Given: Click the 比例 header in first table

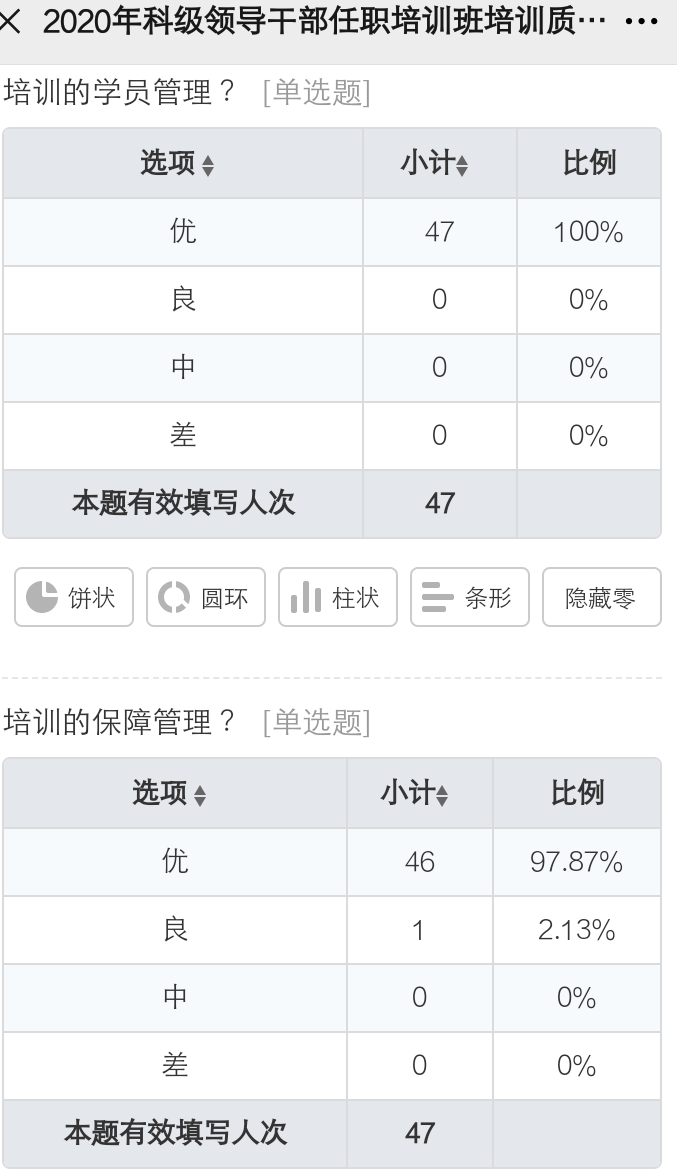Looking at the screenshot, I should pyautogui.click(x=589, y=163).
